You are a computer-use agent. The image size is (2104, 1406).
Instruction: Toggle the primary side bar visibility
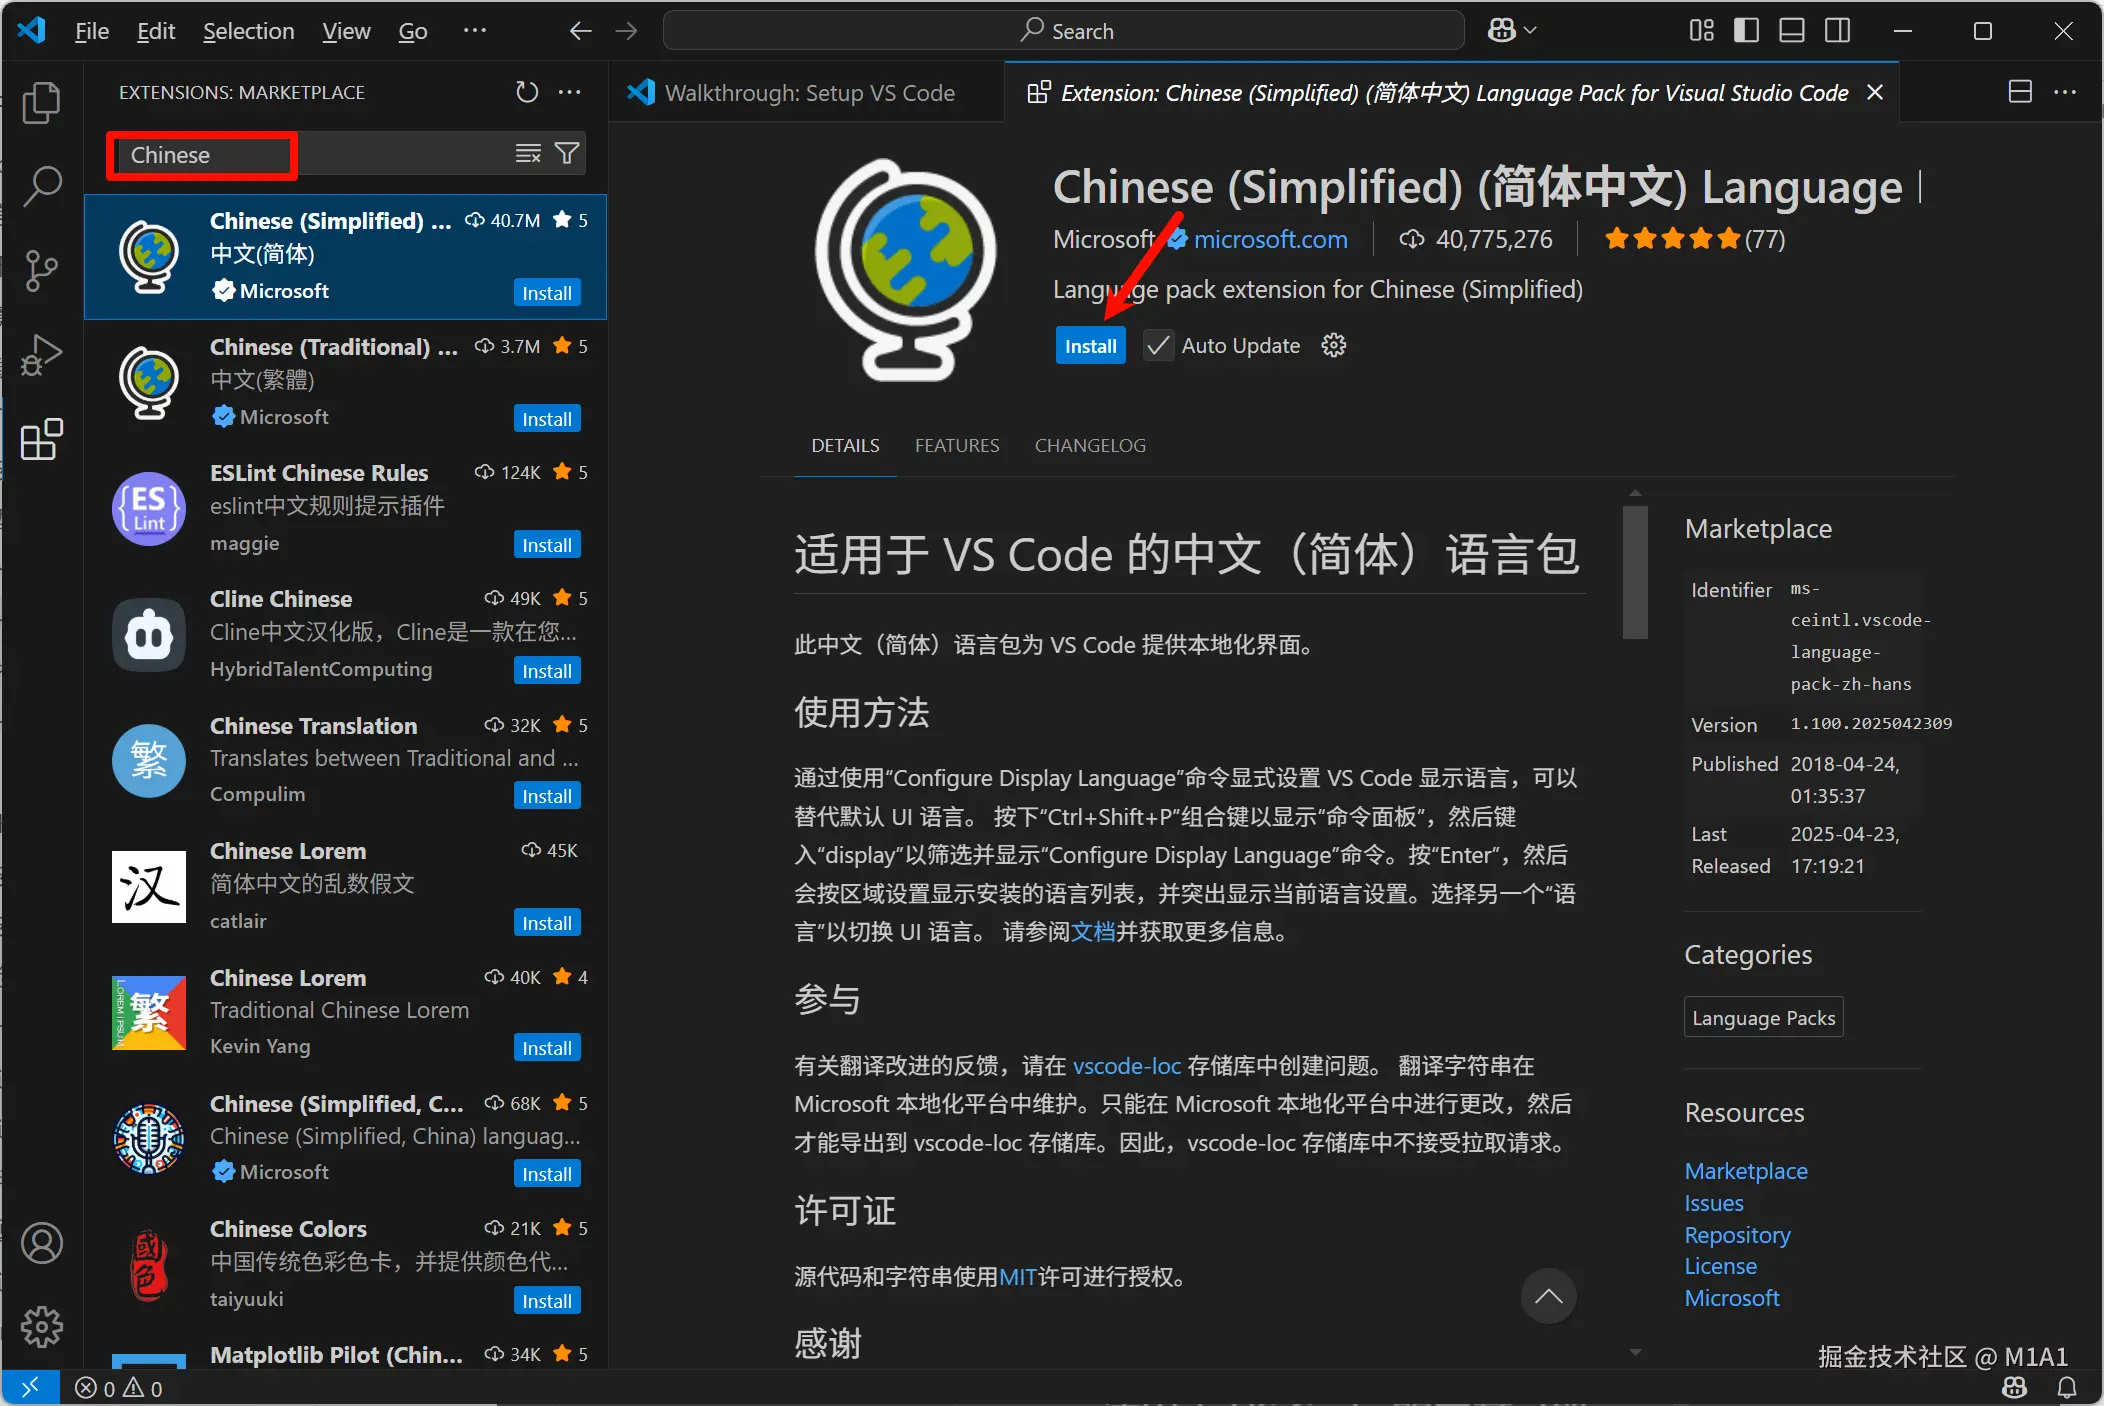1746,31
